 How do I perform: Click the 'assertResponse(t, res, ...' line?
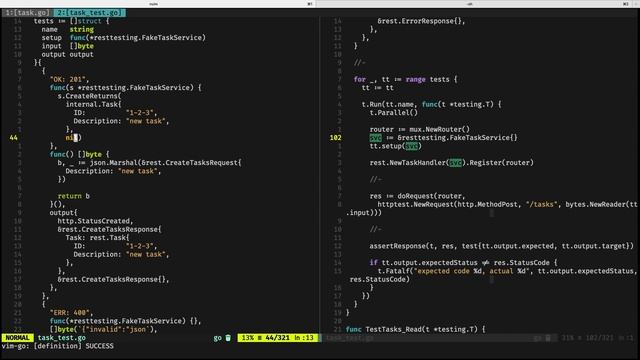[501, 246]
